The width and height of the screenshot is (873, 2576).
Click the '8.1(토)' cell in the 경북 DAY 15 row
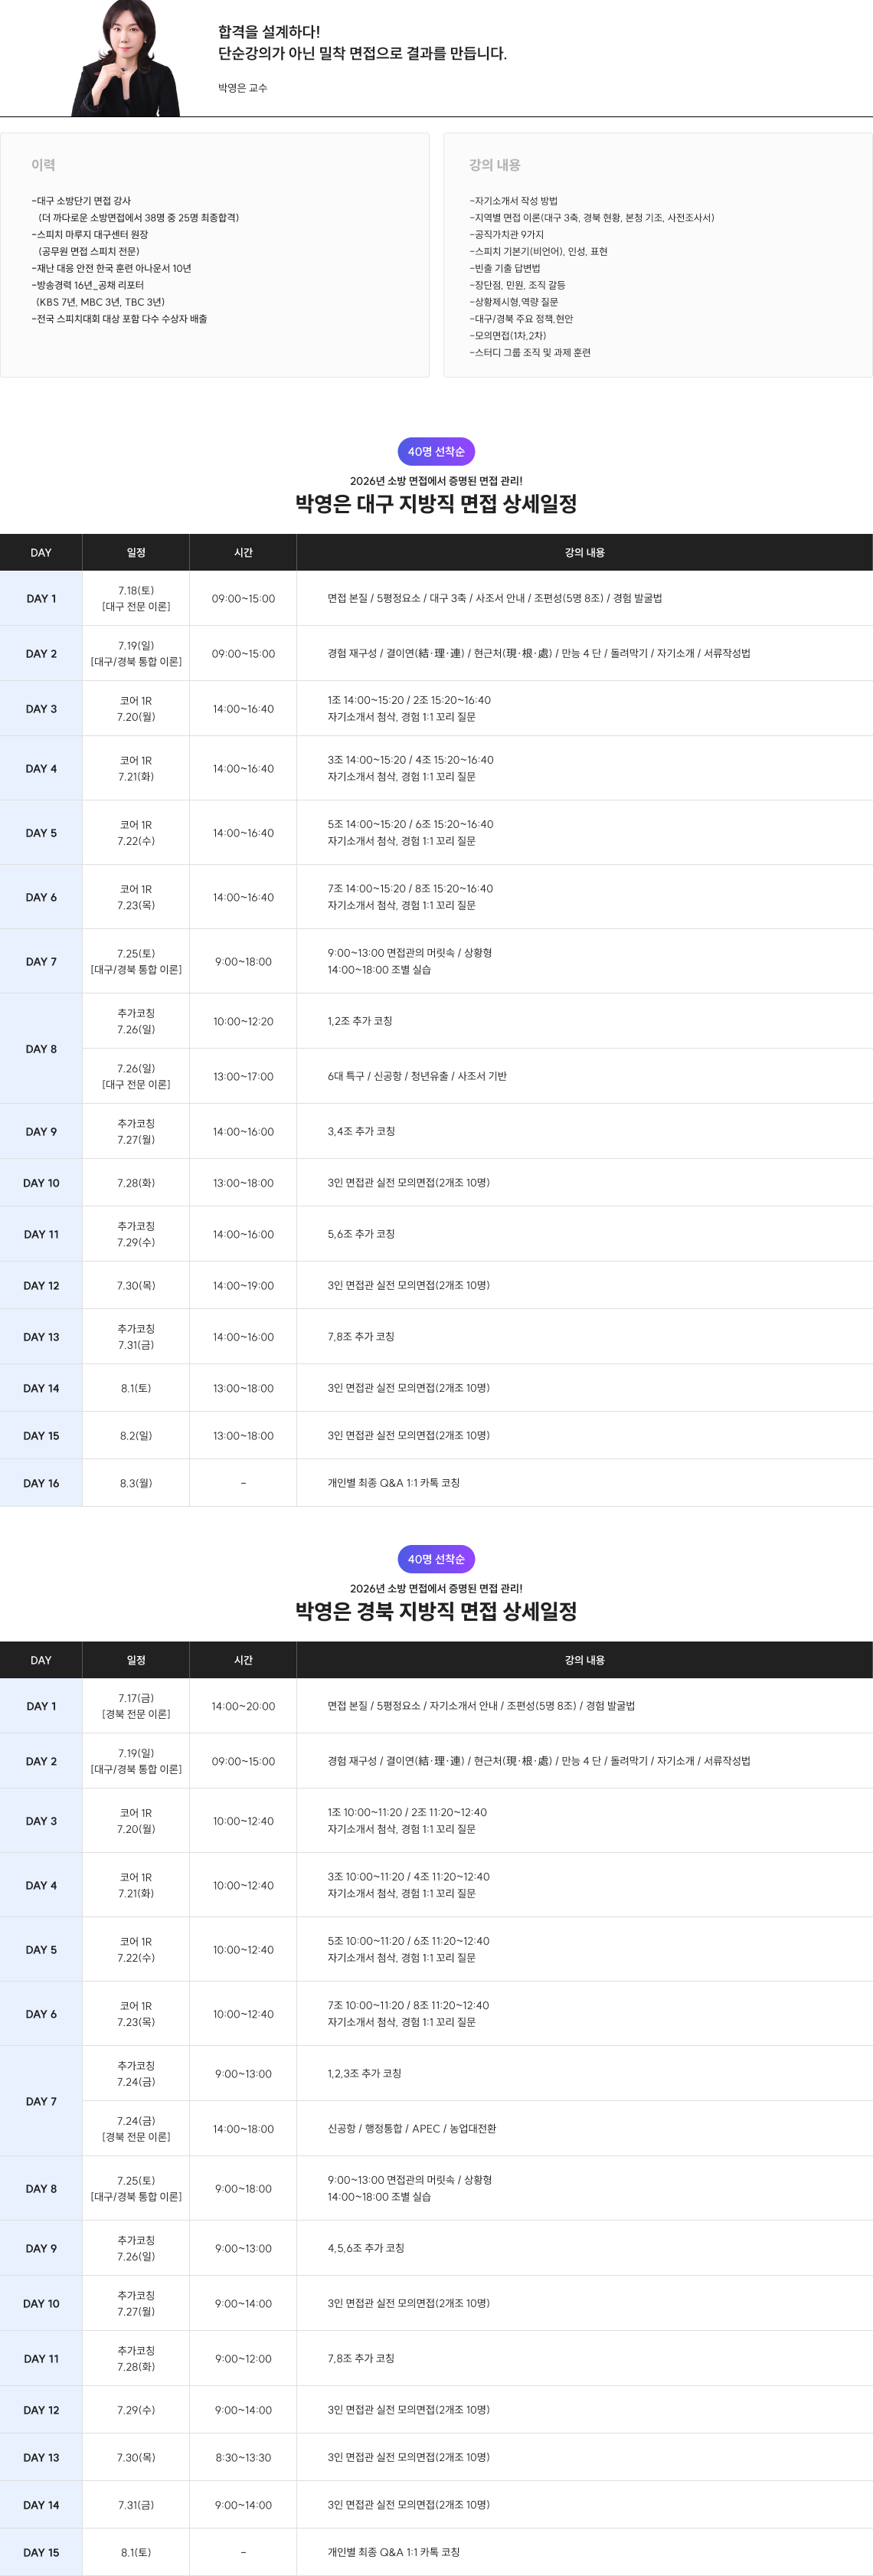pos(136,2552)
